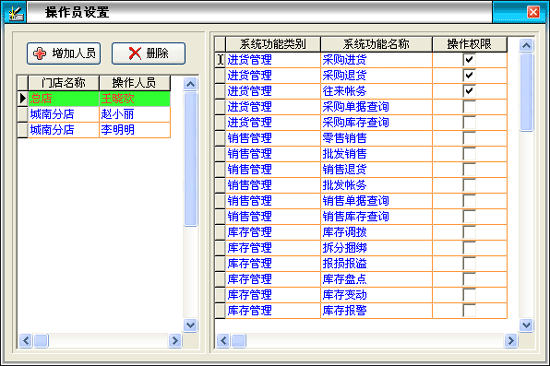Viewport: 550px width, 366px height.
Task: Click the red X 删除 icon
Action: 135,53
